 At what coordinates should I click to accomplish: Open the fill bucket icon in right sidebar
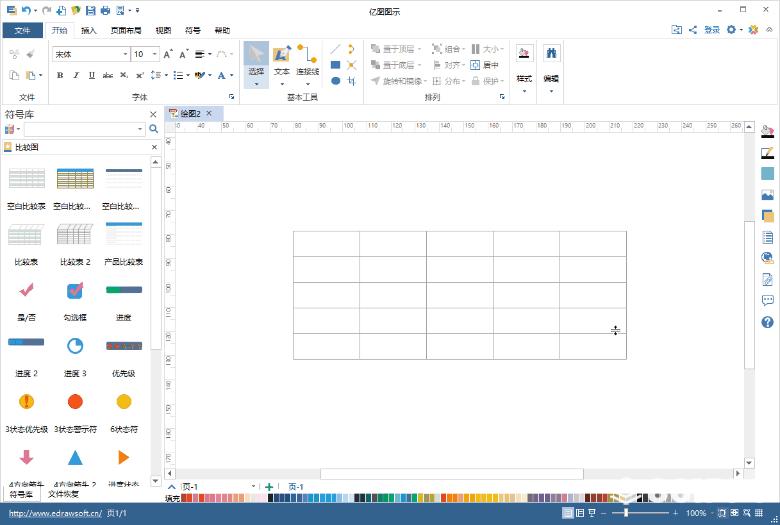click(767, 131)
